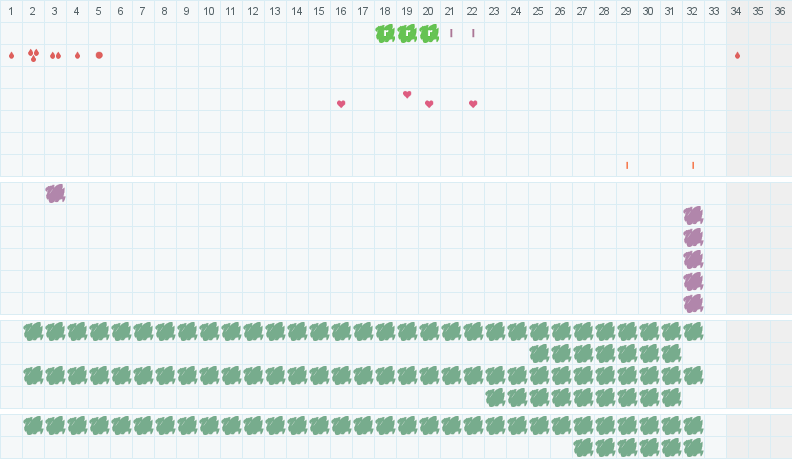The height and width of the screenshot is (459, 792).
Task: Click the heart icon on day 16
Action: click(341, 104)
